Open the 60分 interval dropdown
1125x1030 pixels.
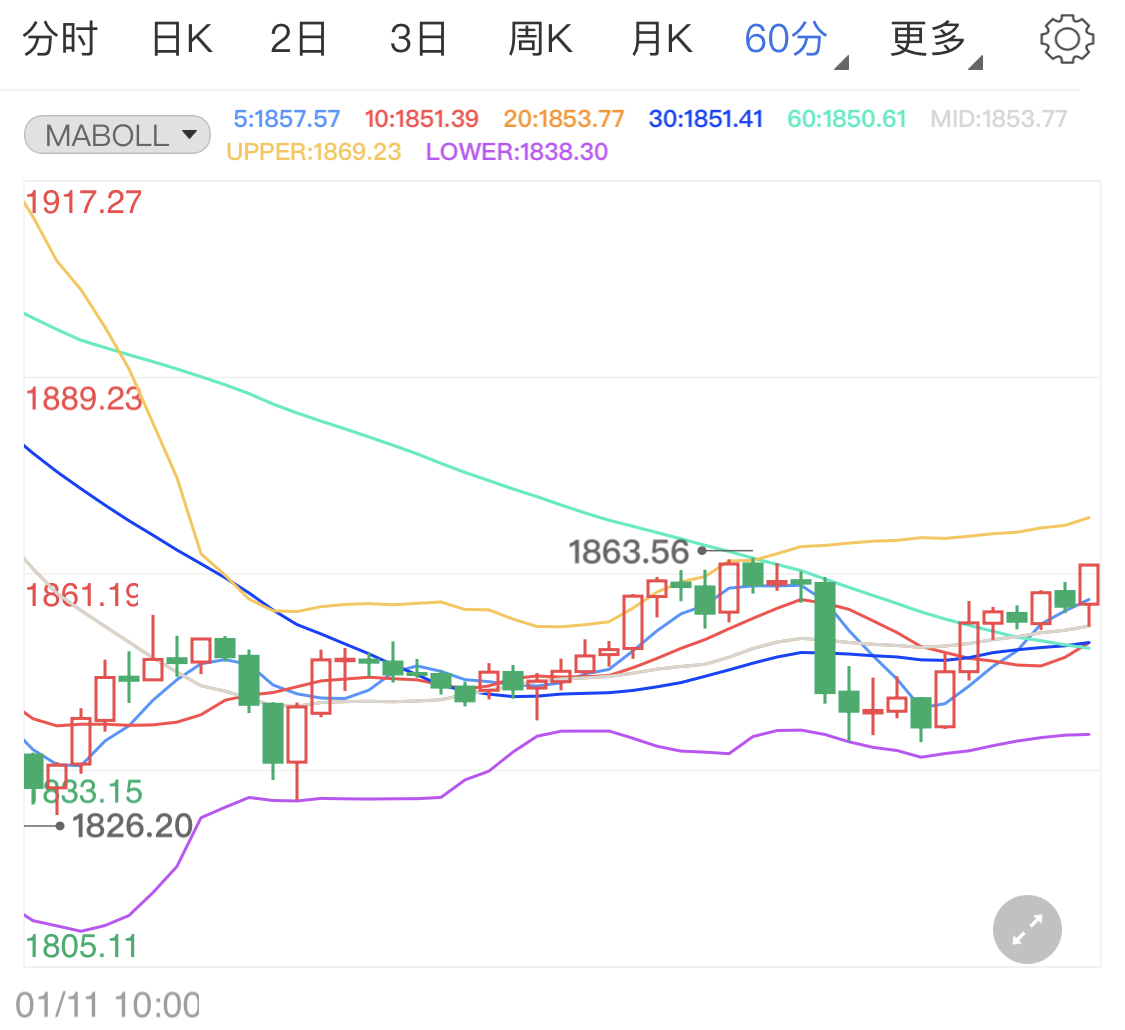795,42
